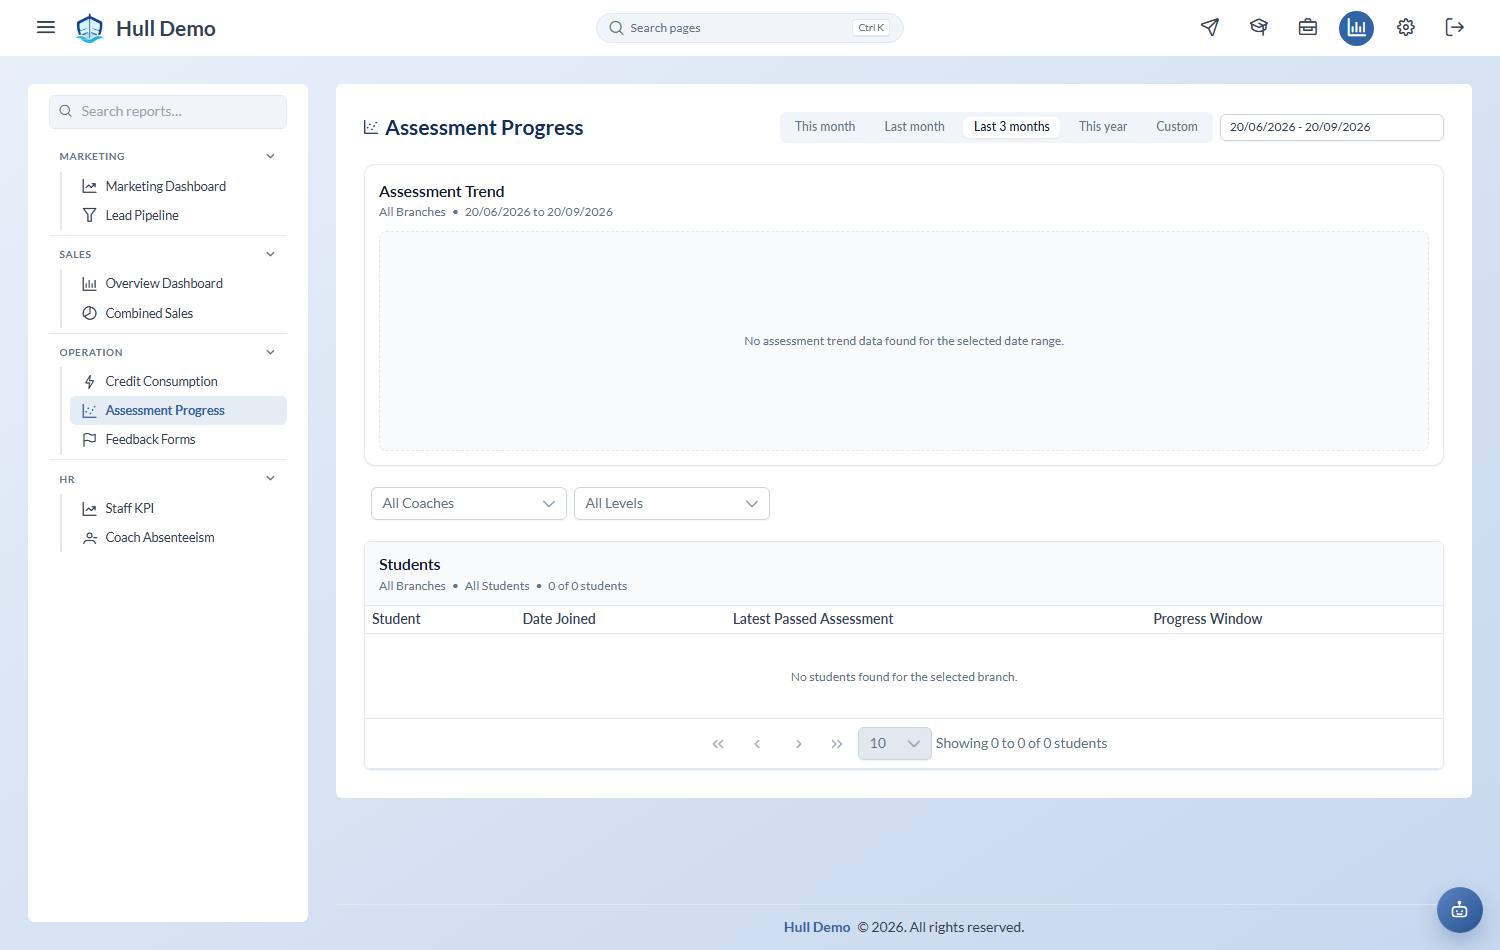
Task: Go to previous students page
Action: [x=757, y=744]
